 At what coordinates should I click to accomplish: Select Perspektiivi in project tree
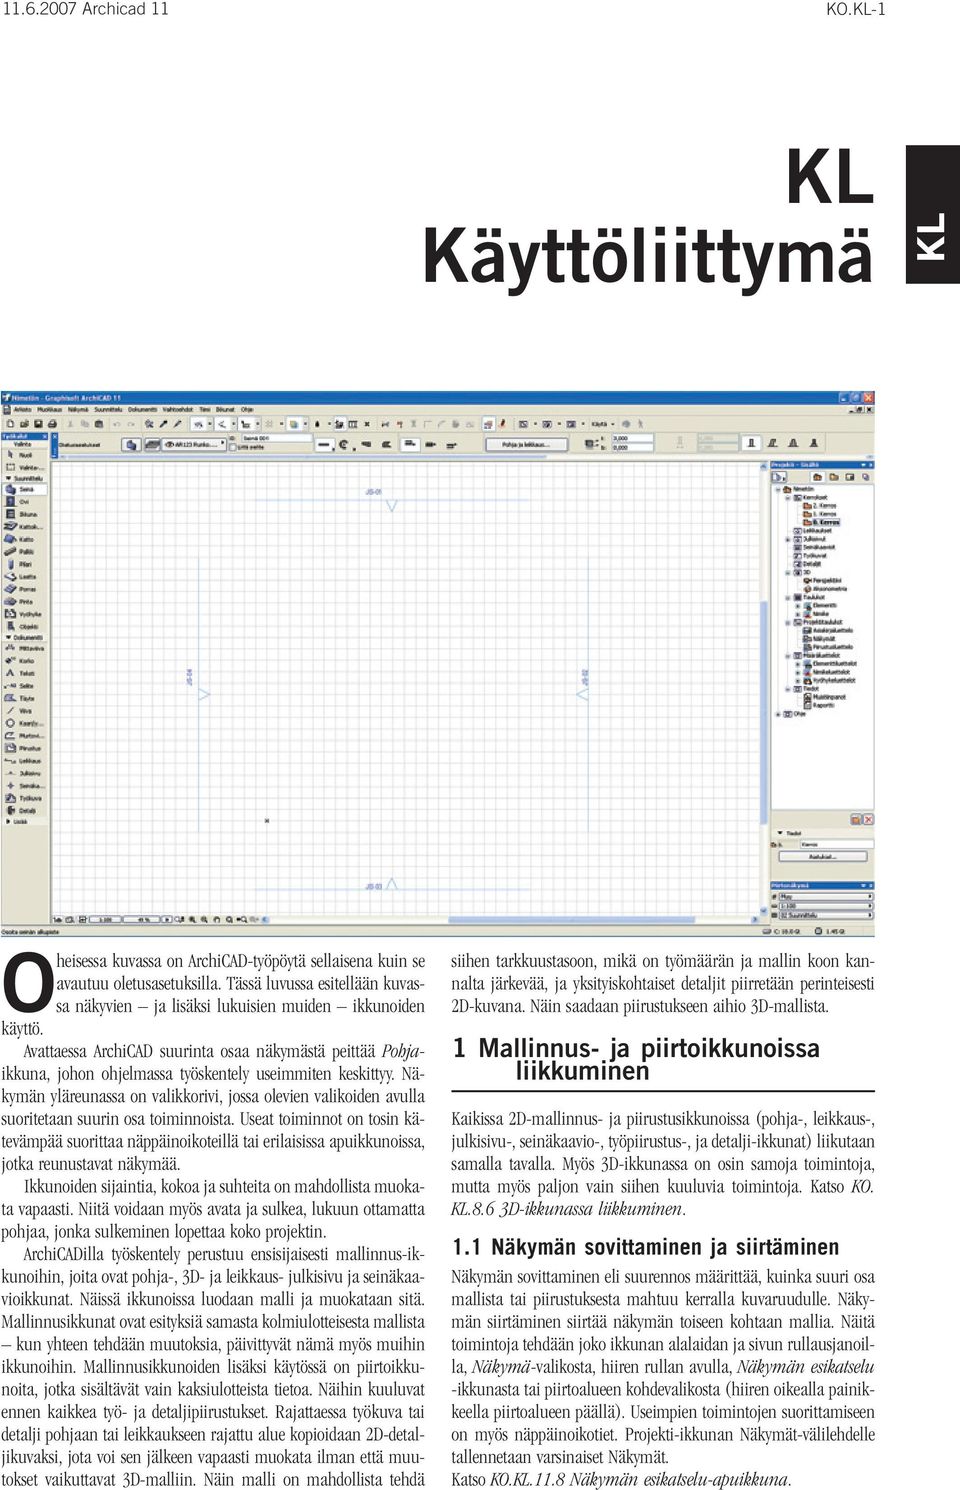tap(823, 580)
